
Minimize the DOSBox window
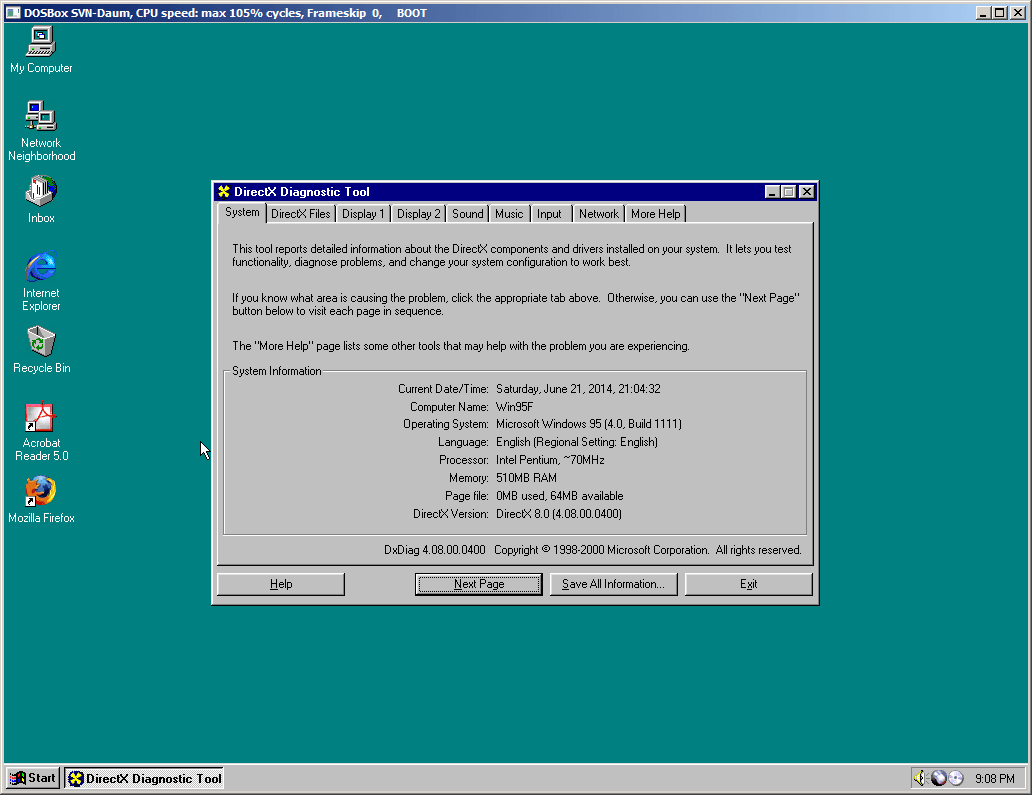coord(983,13)
